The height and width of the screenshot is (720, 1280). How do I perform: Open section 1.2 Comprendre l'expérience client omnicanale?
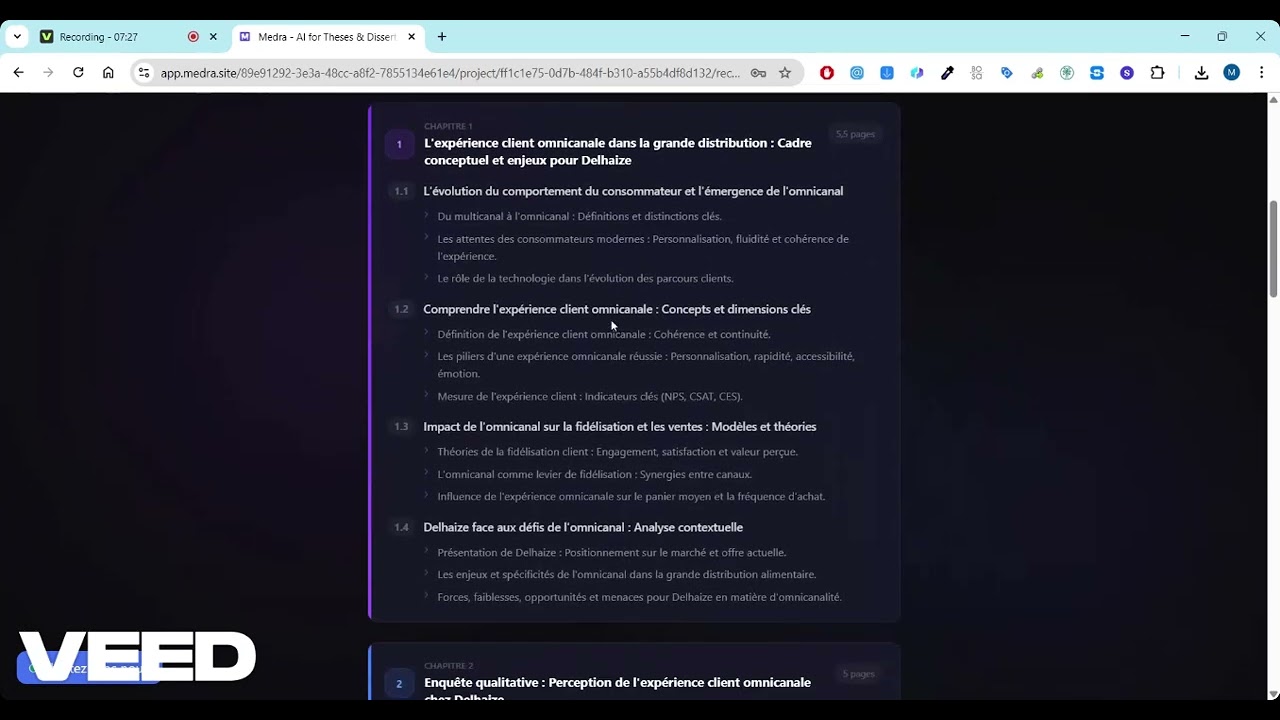click(617, 309)
